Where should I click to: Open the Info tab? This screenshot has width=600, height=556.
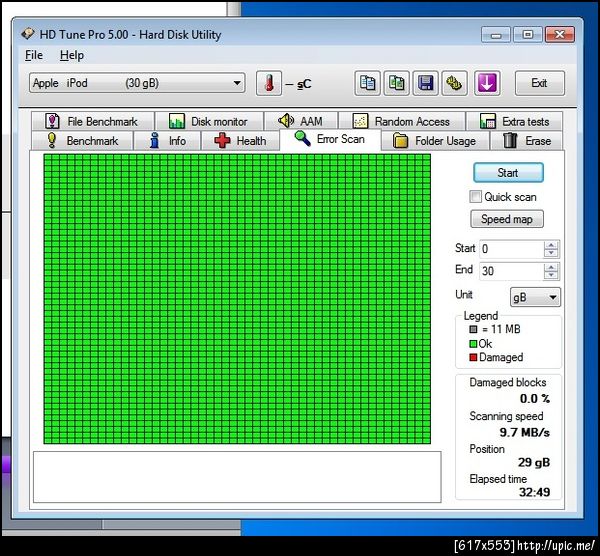click(167, 140)
